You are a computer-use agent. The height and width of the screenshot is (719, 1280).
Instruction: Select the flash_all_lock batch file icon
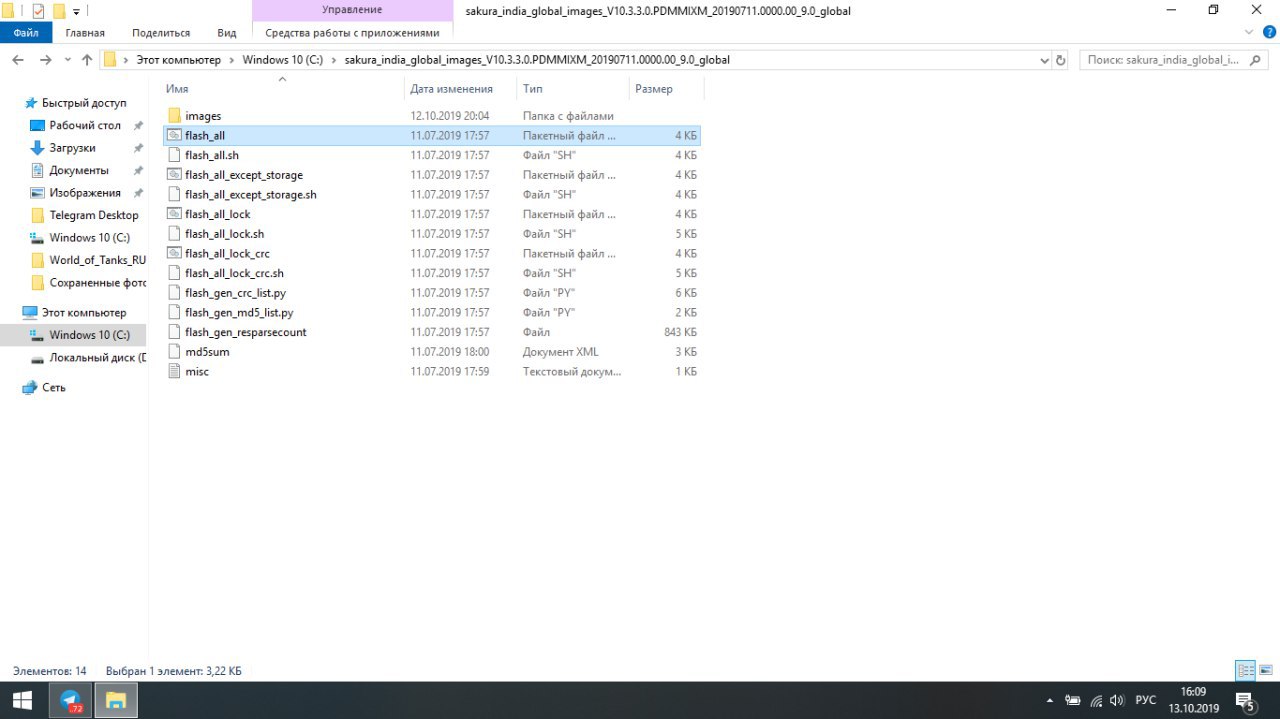click(174, 214)
